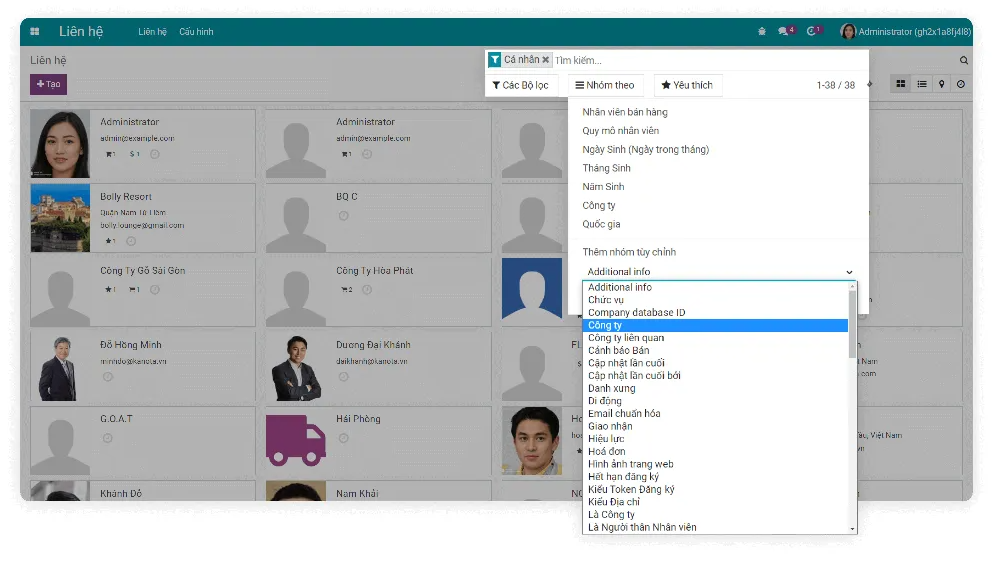
Task: Open the apps grid menu icon
Action: [x=35, y=32]
